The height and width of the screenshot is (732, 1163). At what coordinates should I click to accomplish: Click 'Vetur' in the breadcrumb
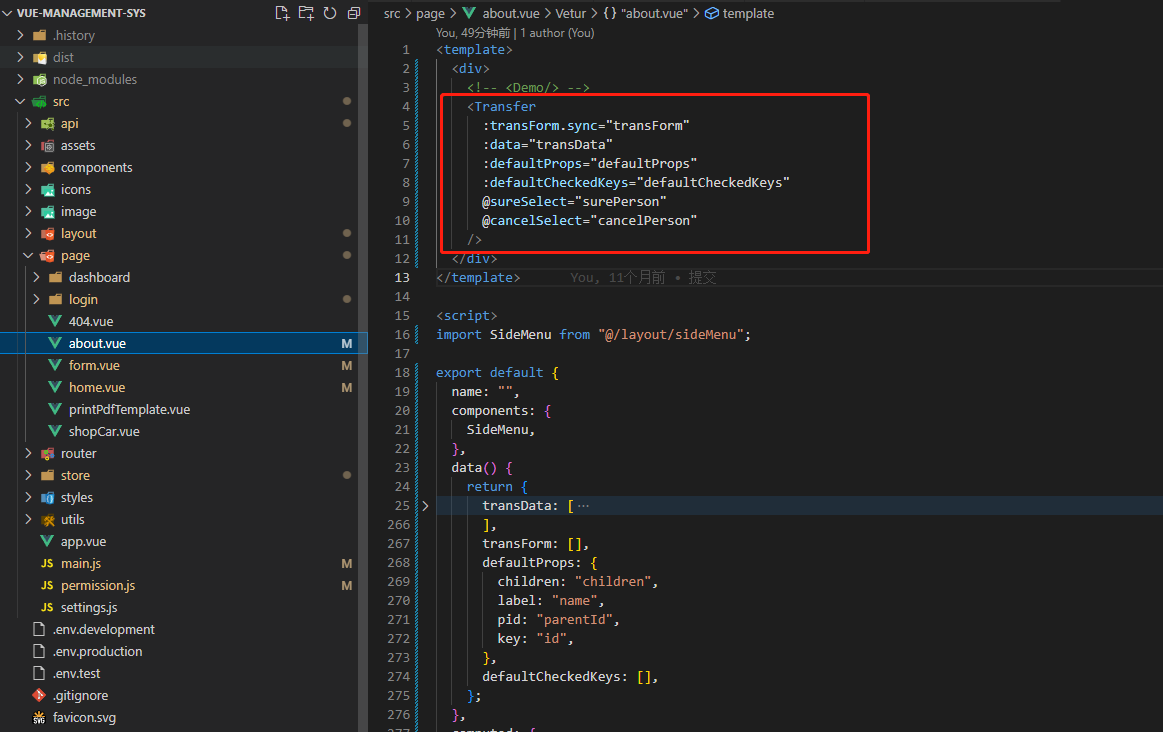tap(570, 13)
